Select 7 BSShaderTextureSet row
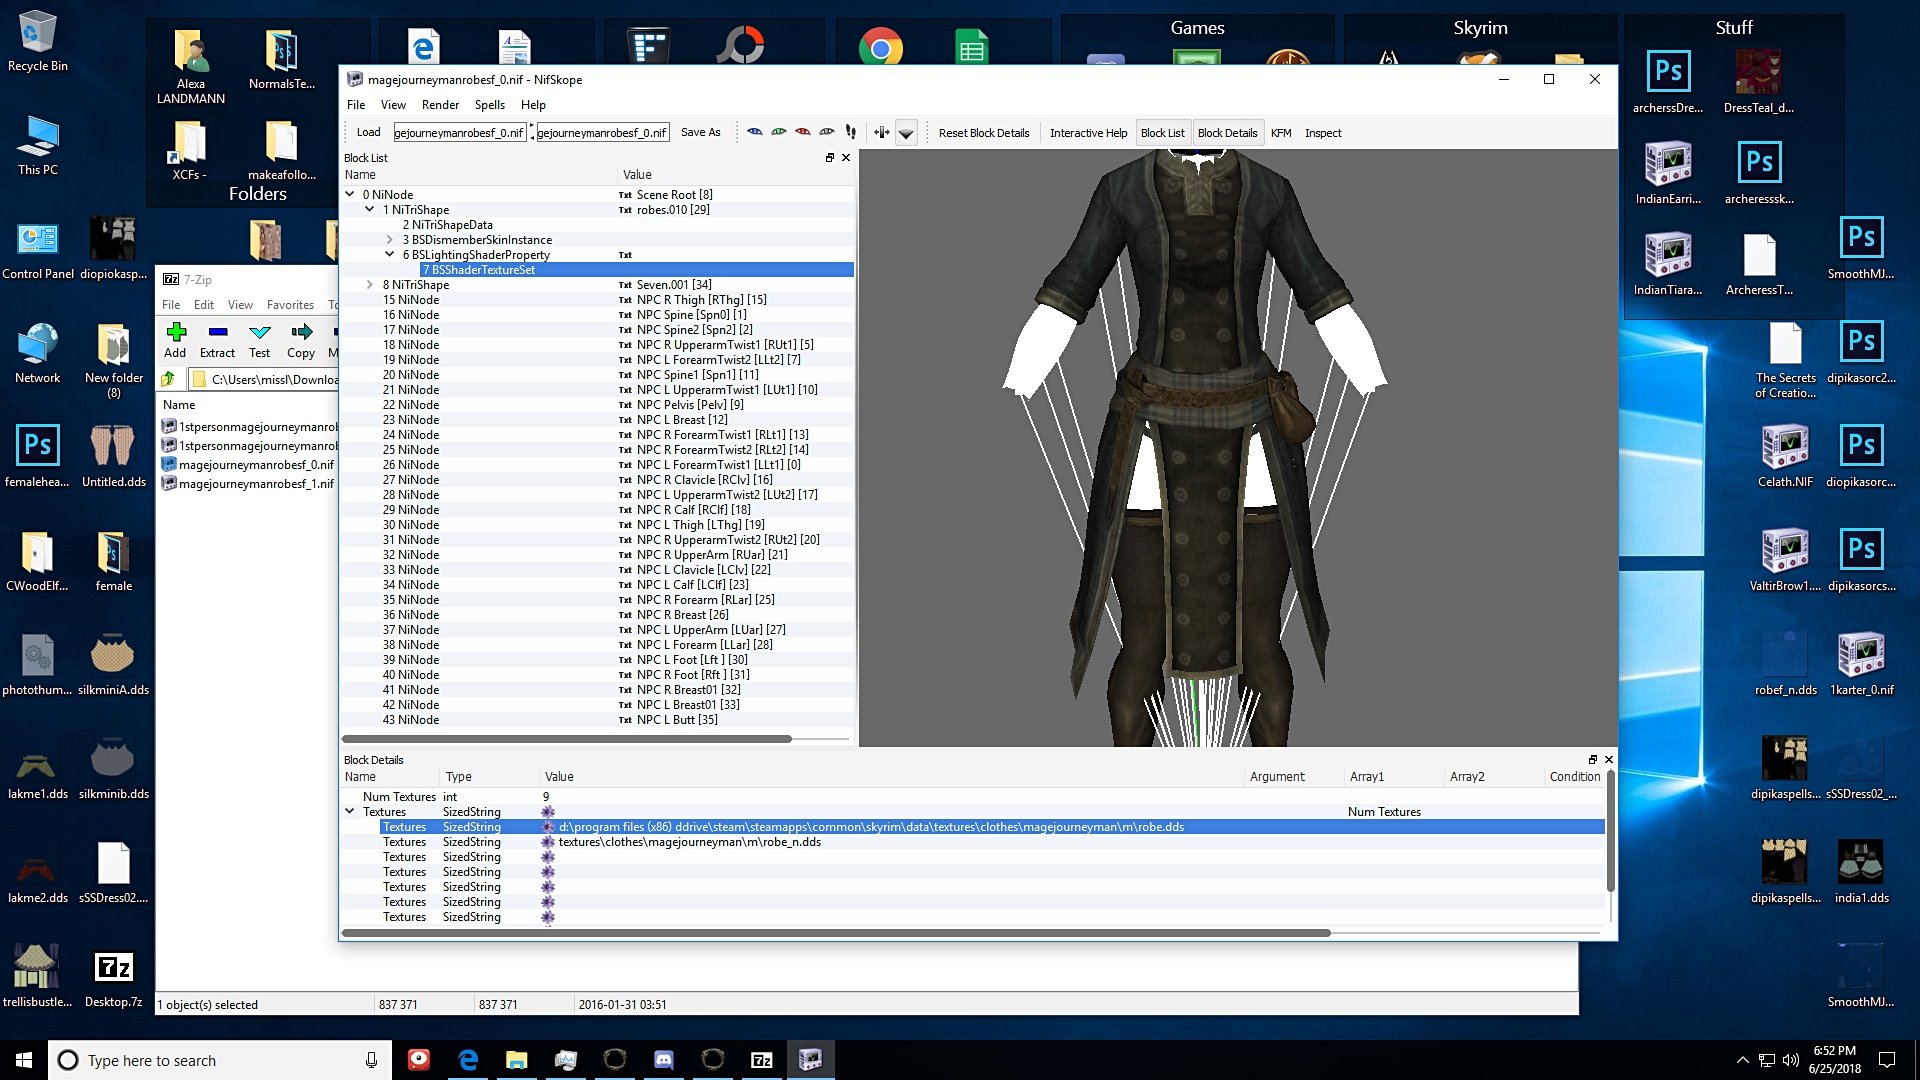This screenshot has height=1080, width=1920. click(x=598, y=270)
